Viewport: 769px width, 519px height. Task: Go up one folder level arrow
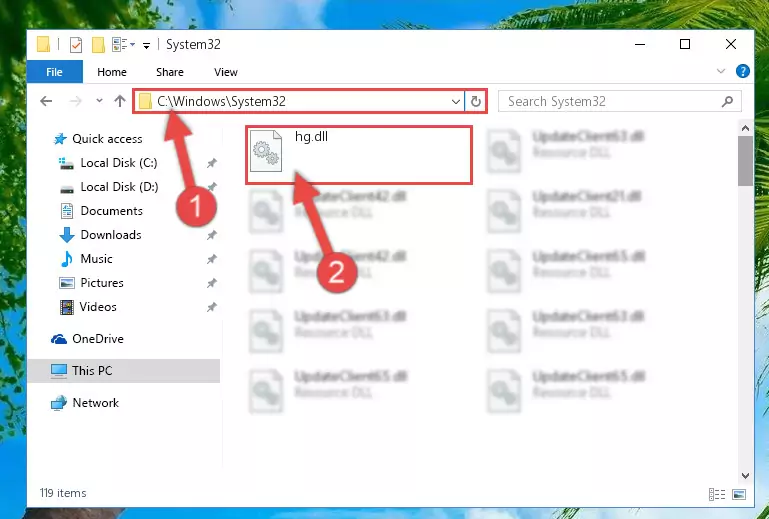click(x=120, y=101)
